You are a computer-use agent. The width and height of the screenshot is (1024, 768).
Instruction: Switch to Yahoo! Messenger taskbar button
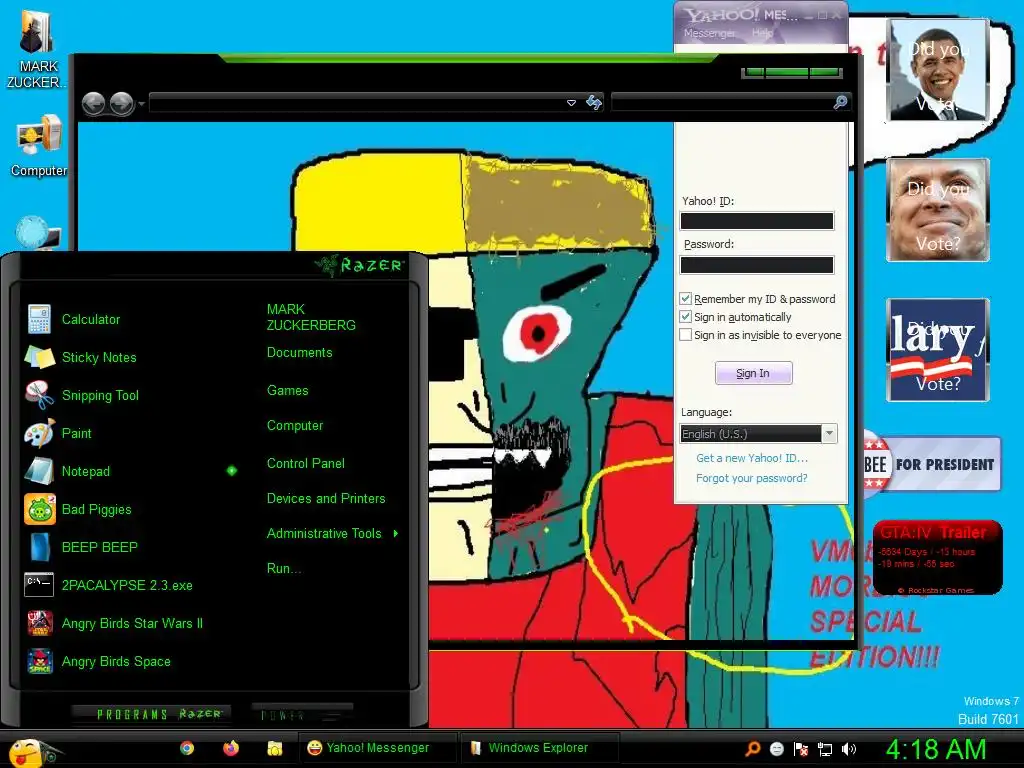coord(377,748)
